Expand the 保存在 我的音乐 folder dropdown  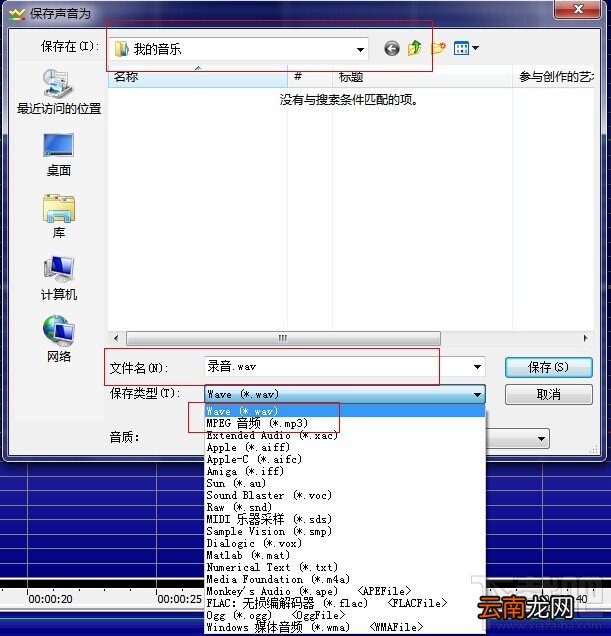coord(360,49)
